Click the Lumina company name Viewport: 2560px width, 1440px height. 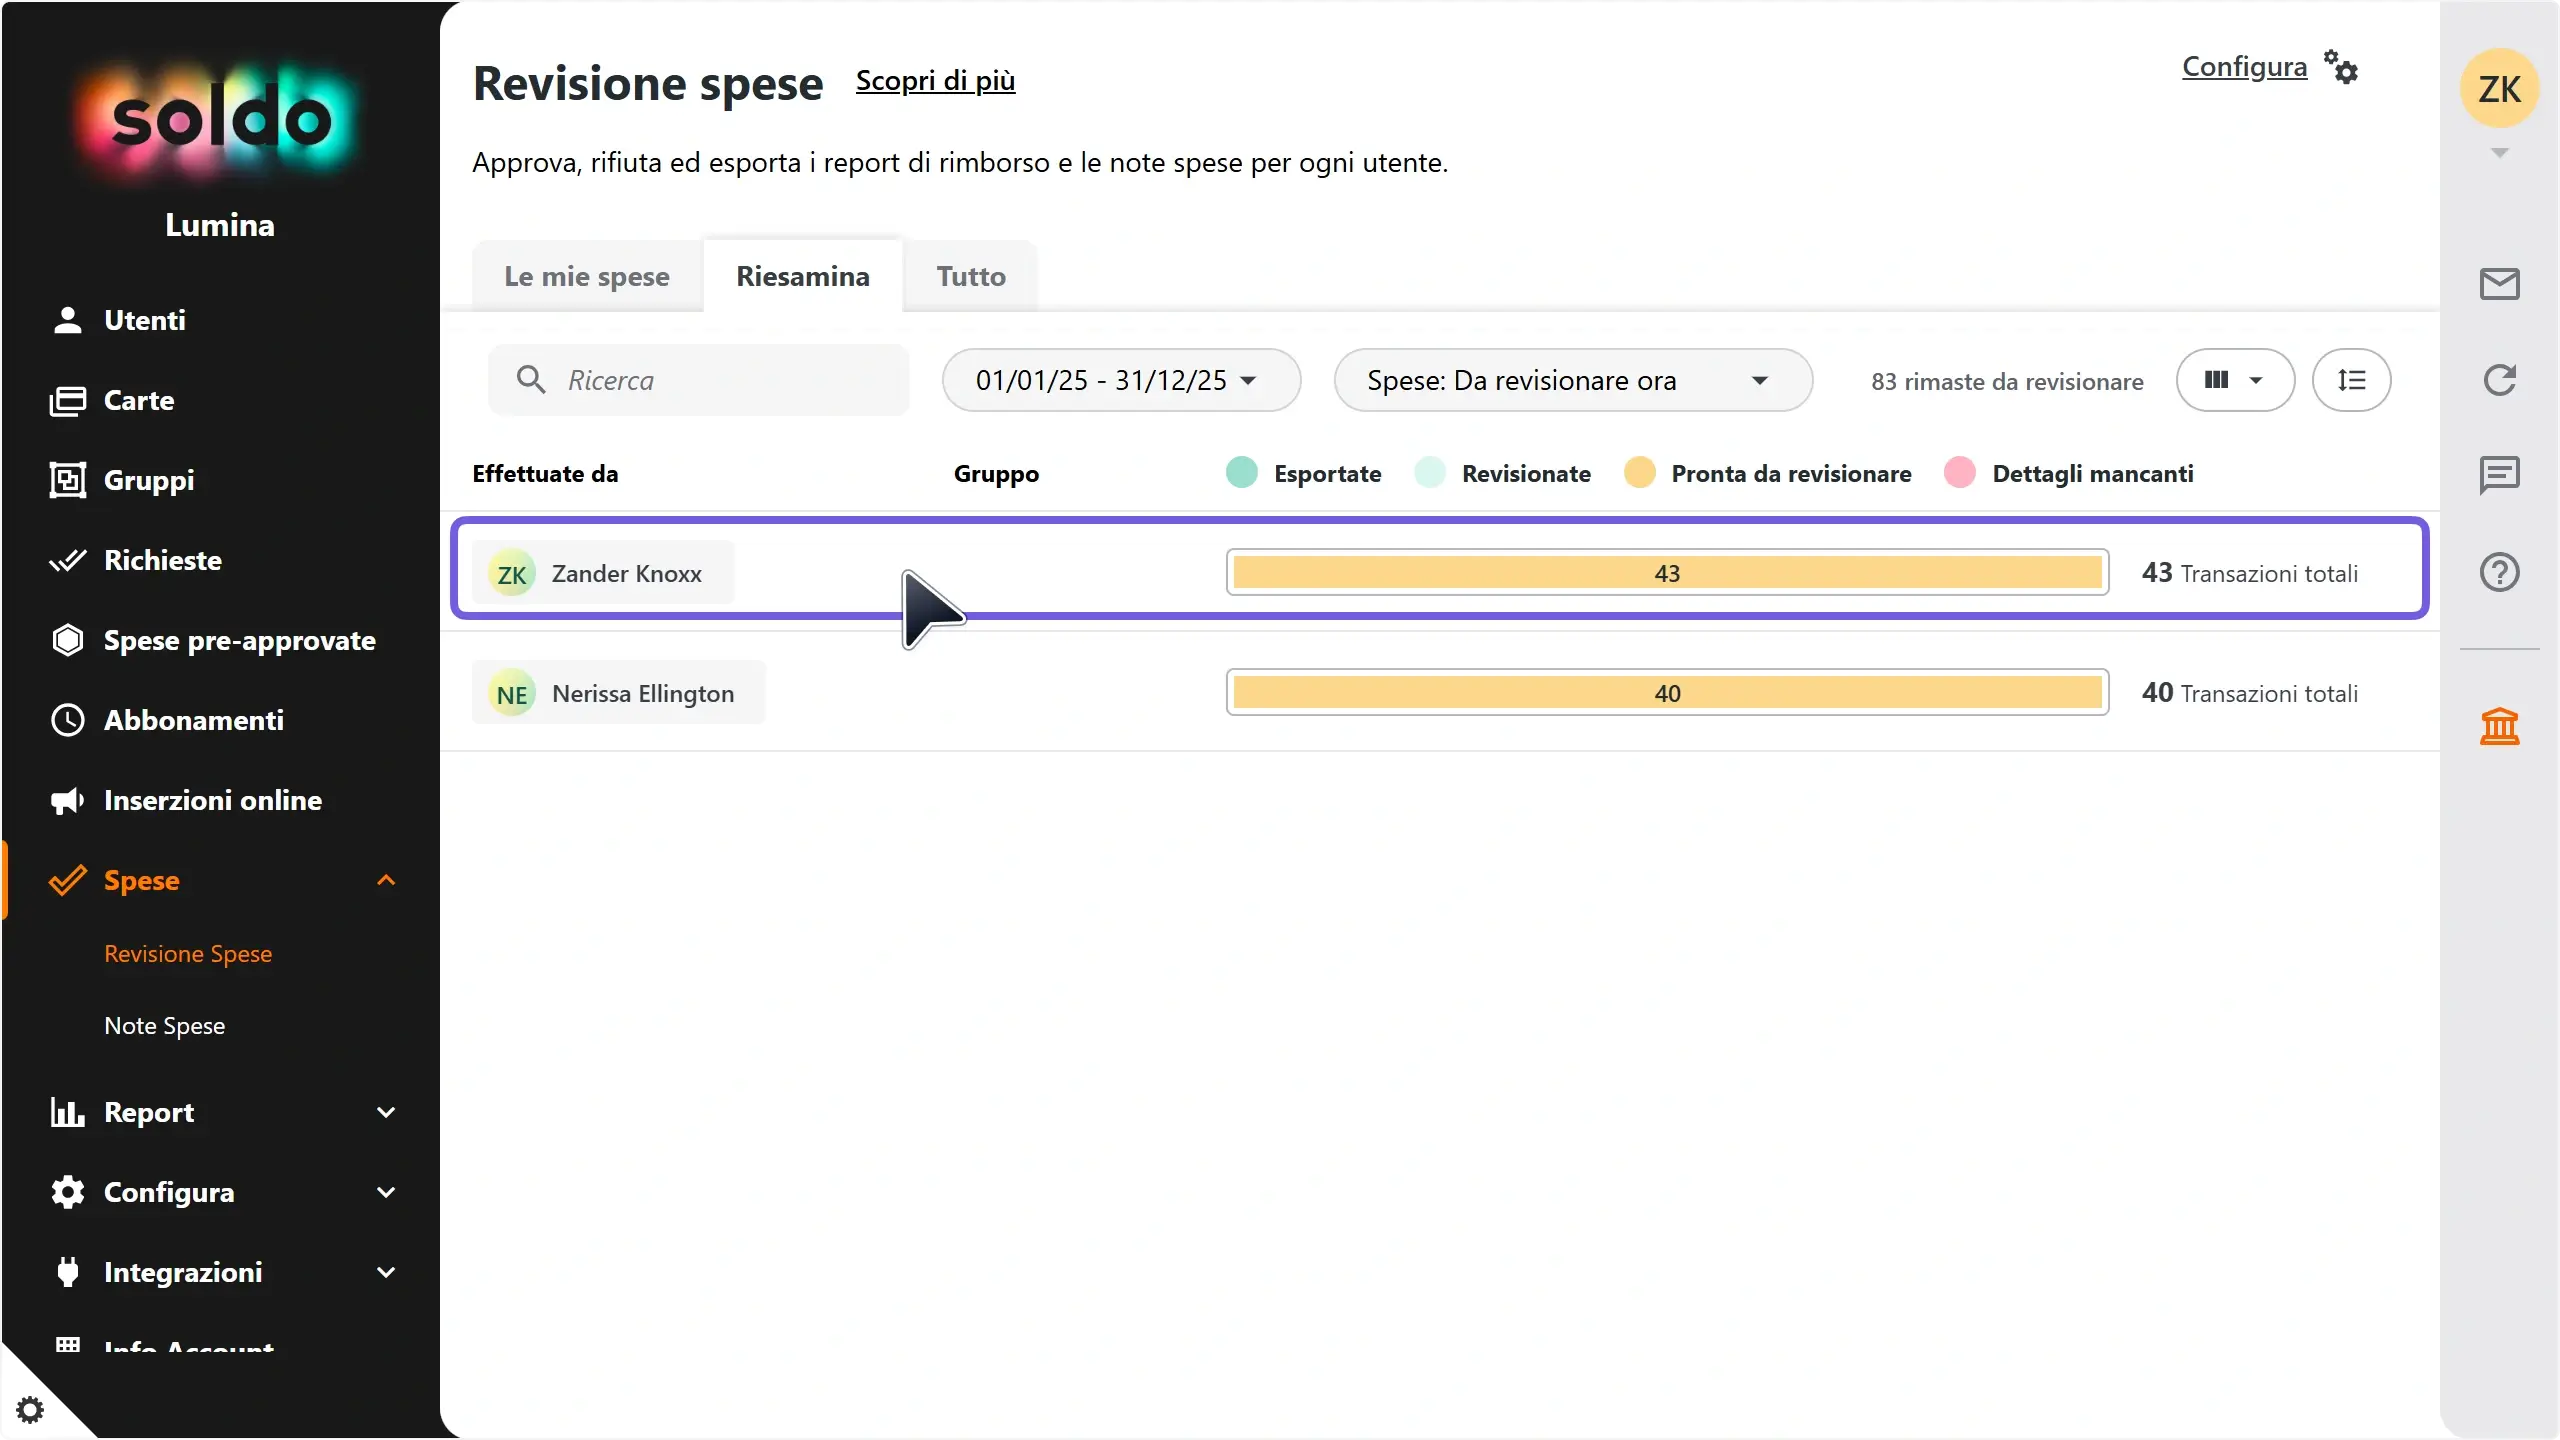[x=220, y=225]
